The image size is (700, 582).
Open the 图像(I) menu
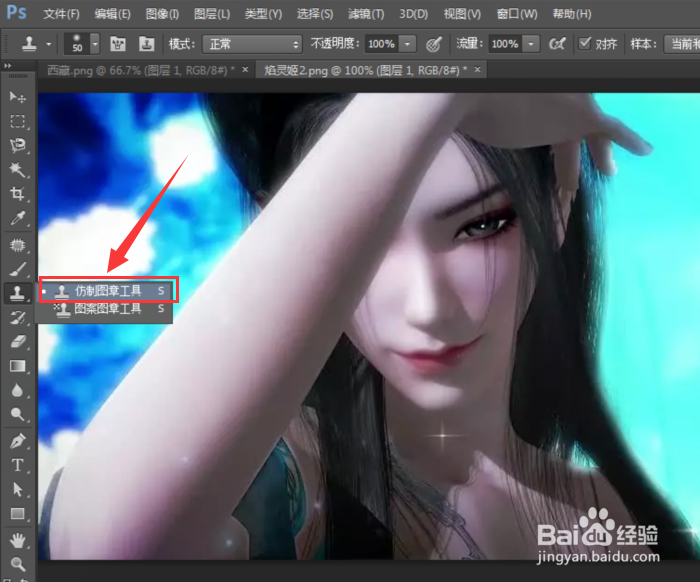(x=162, y=14)
